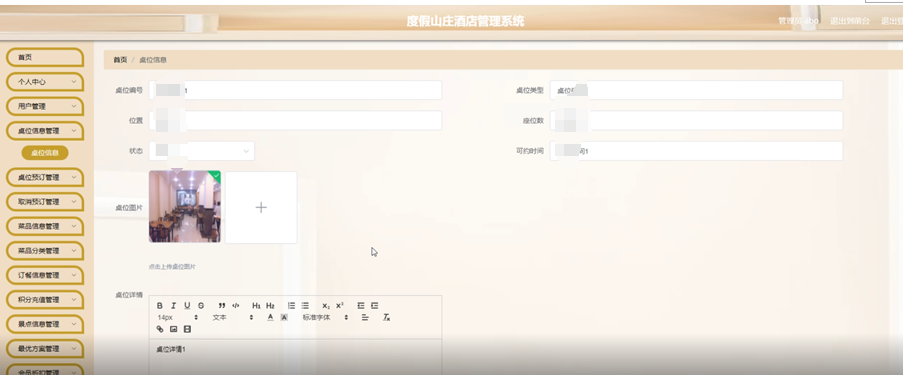Apply blockquote formatting

(222, 306)
